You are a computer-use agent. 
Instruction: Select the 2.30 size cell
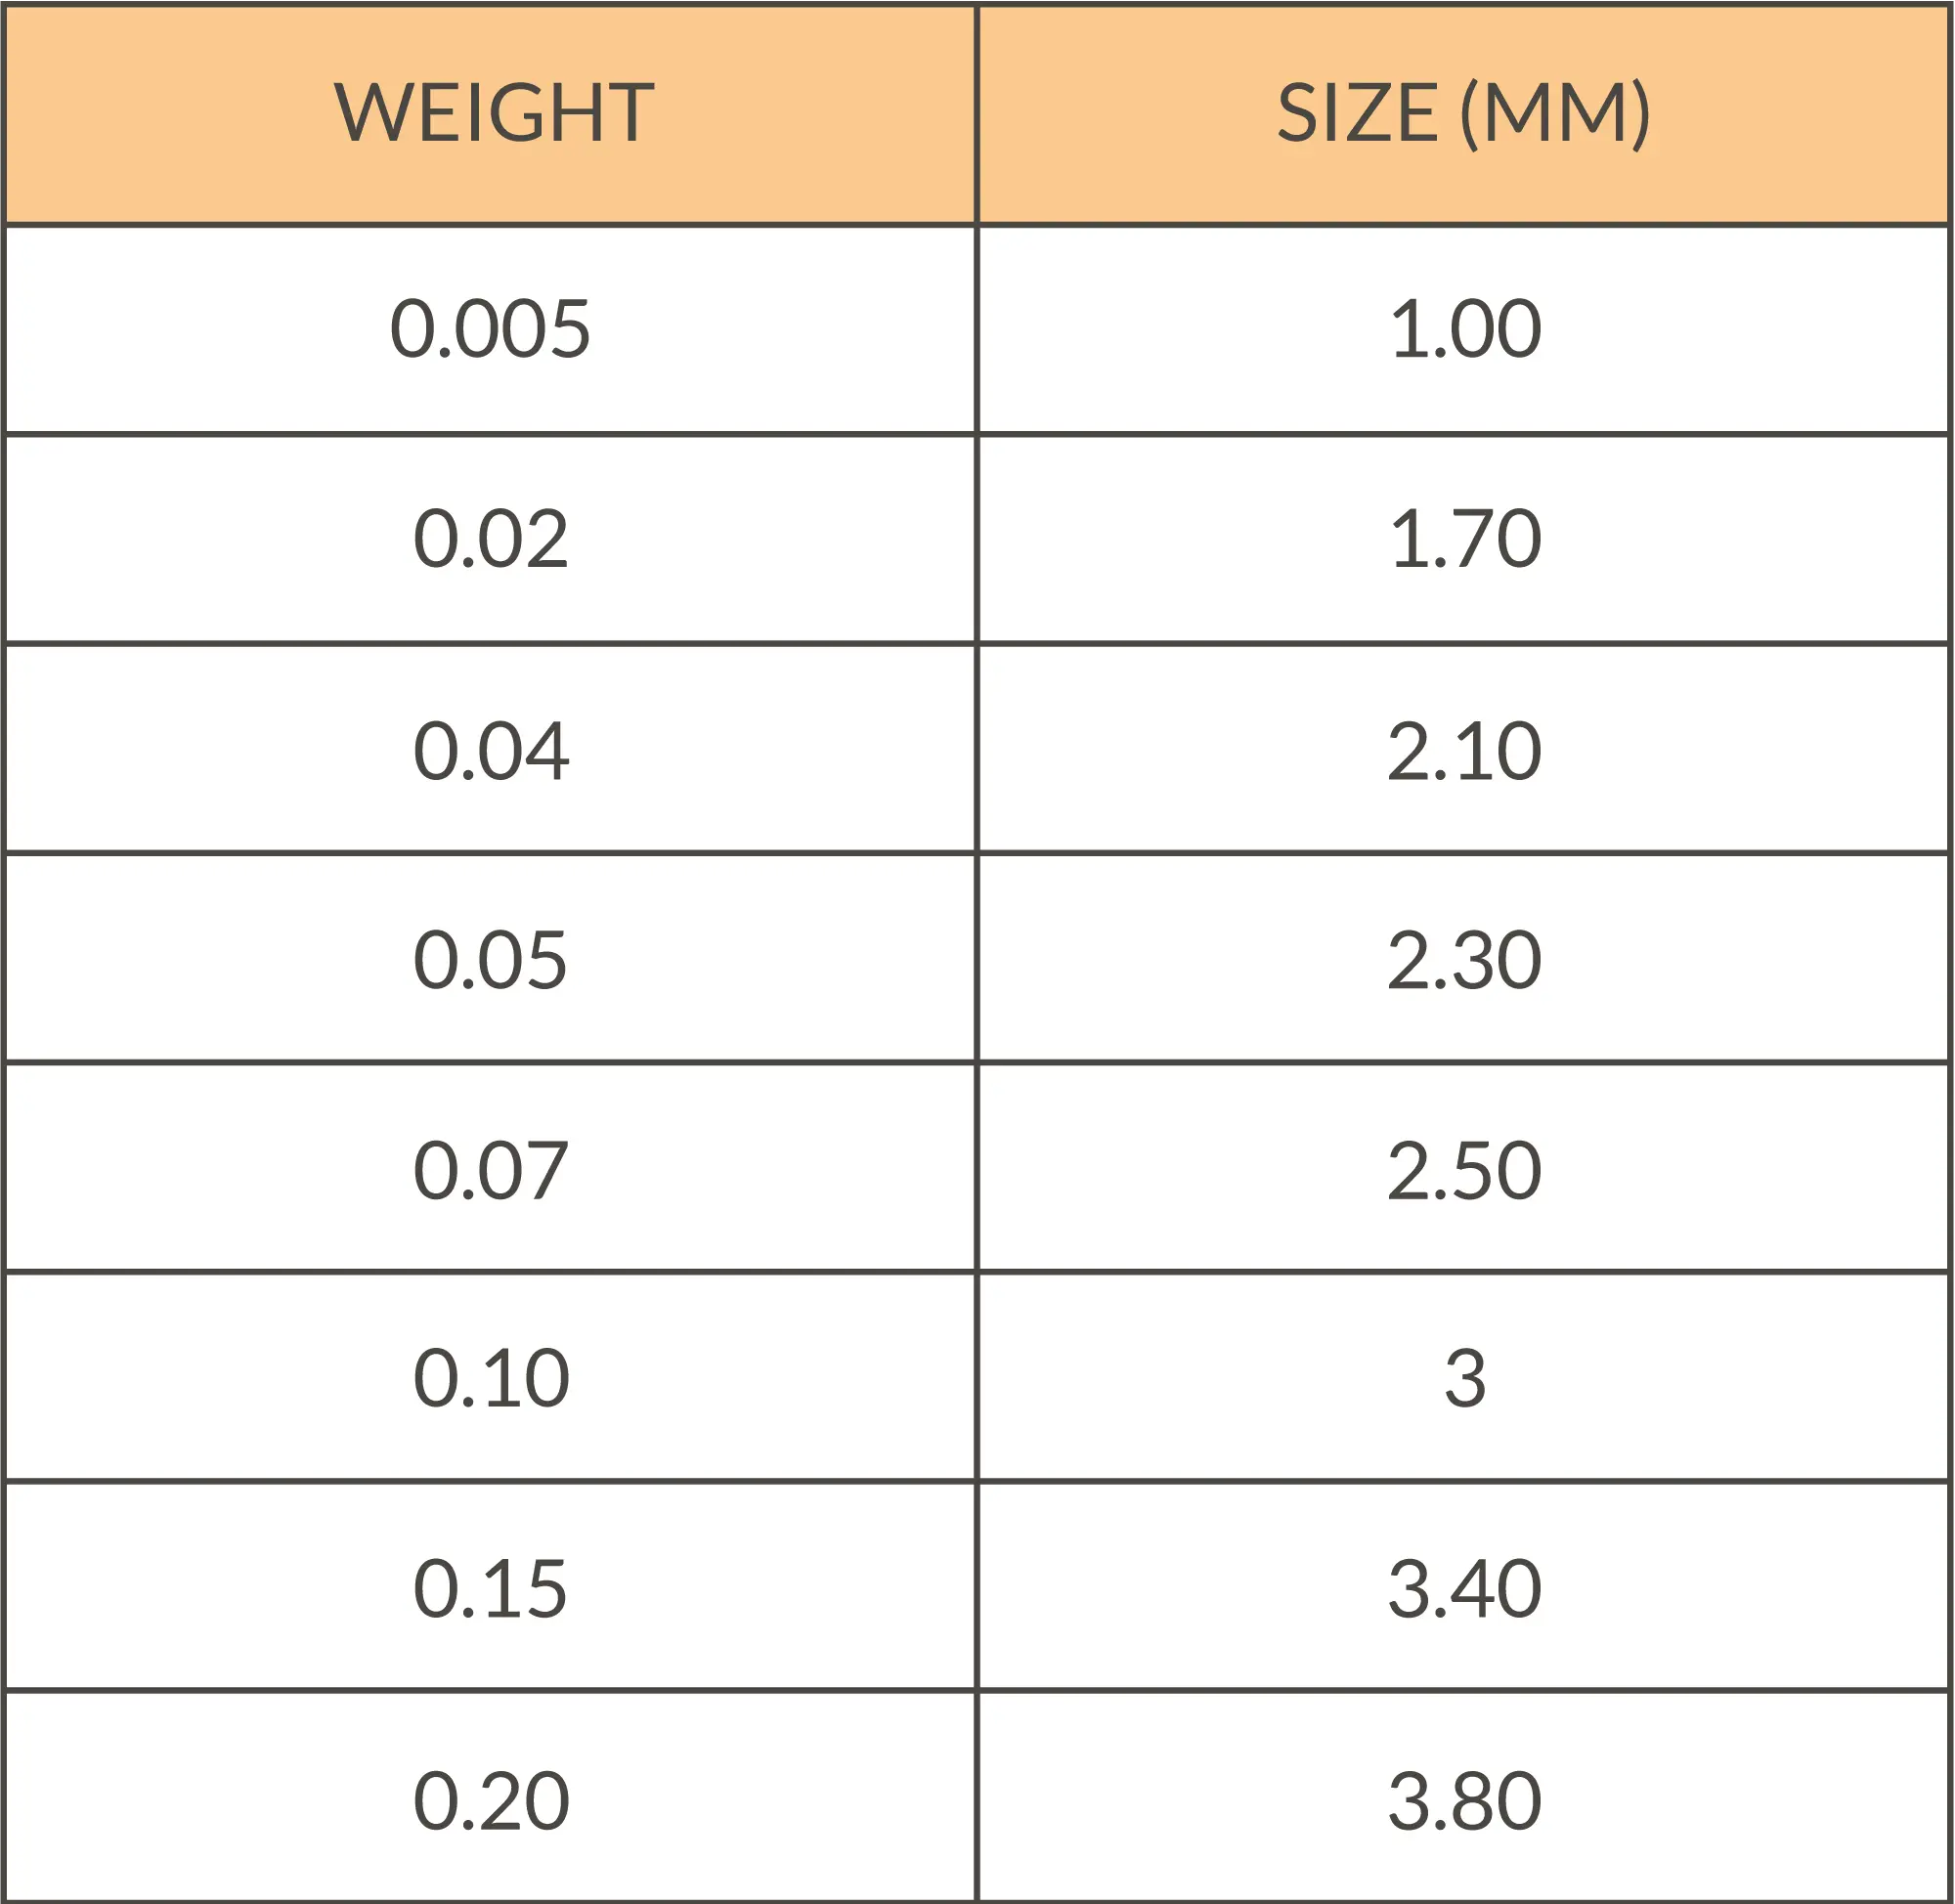click(1463, 958)
